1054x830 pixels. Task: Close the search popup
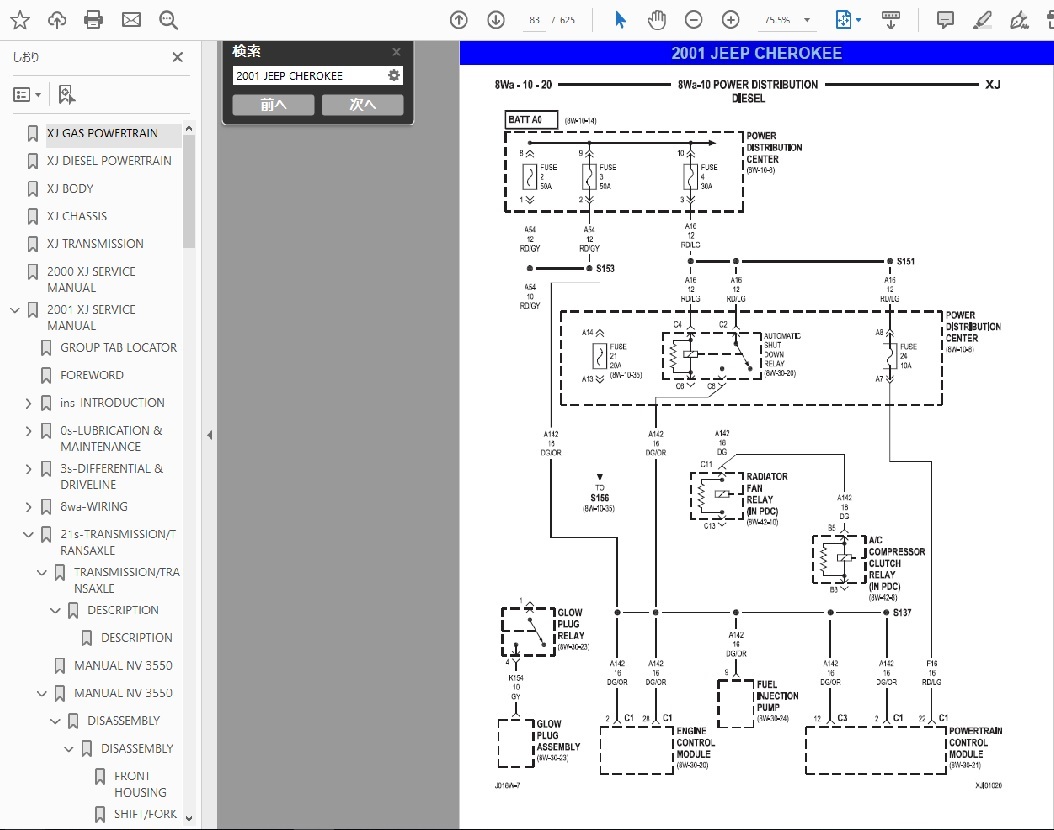point(397,52)
